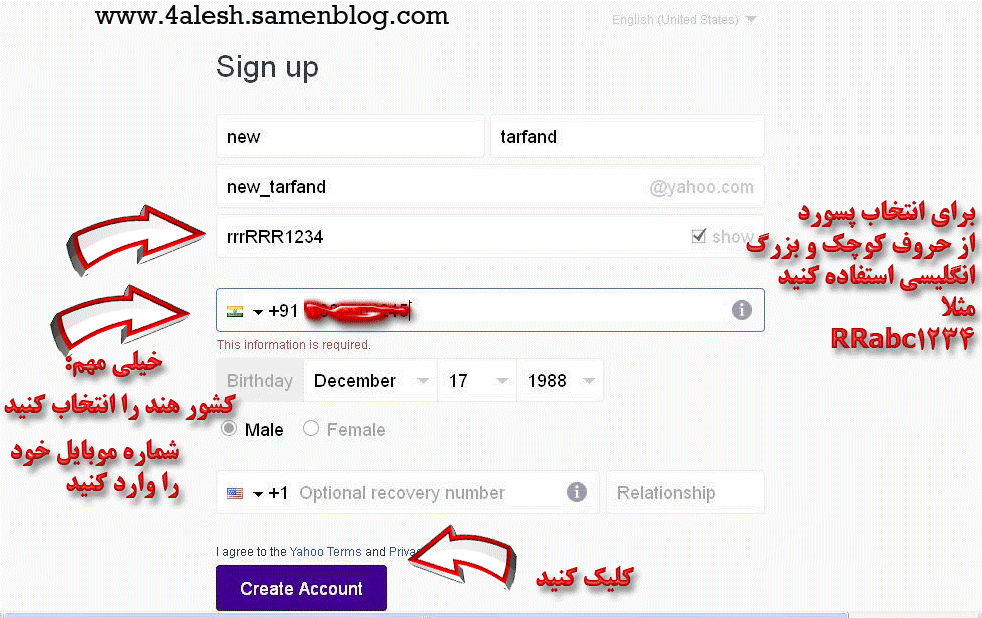The width and height of the screenshot is (982, 618).
Task: Select the Female radio button
Action: (x=311, y=429)
